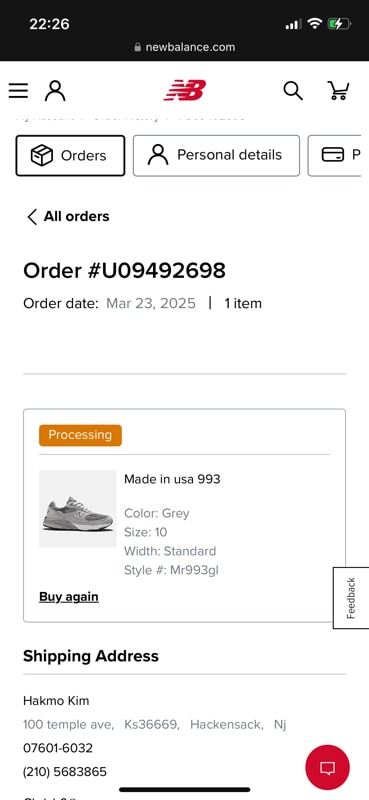
Task: Open the shopping cart
Action: click(338, 91)
